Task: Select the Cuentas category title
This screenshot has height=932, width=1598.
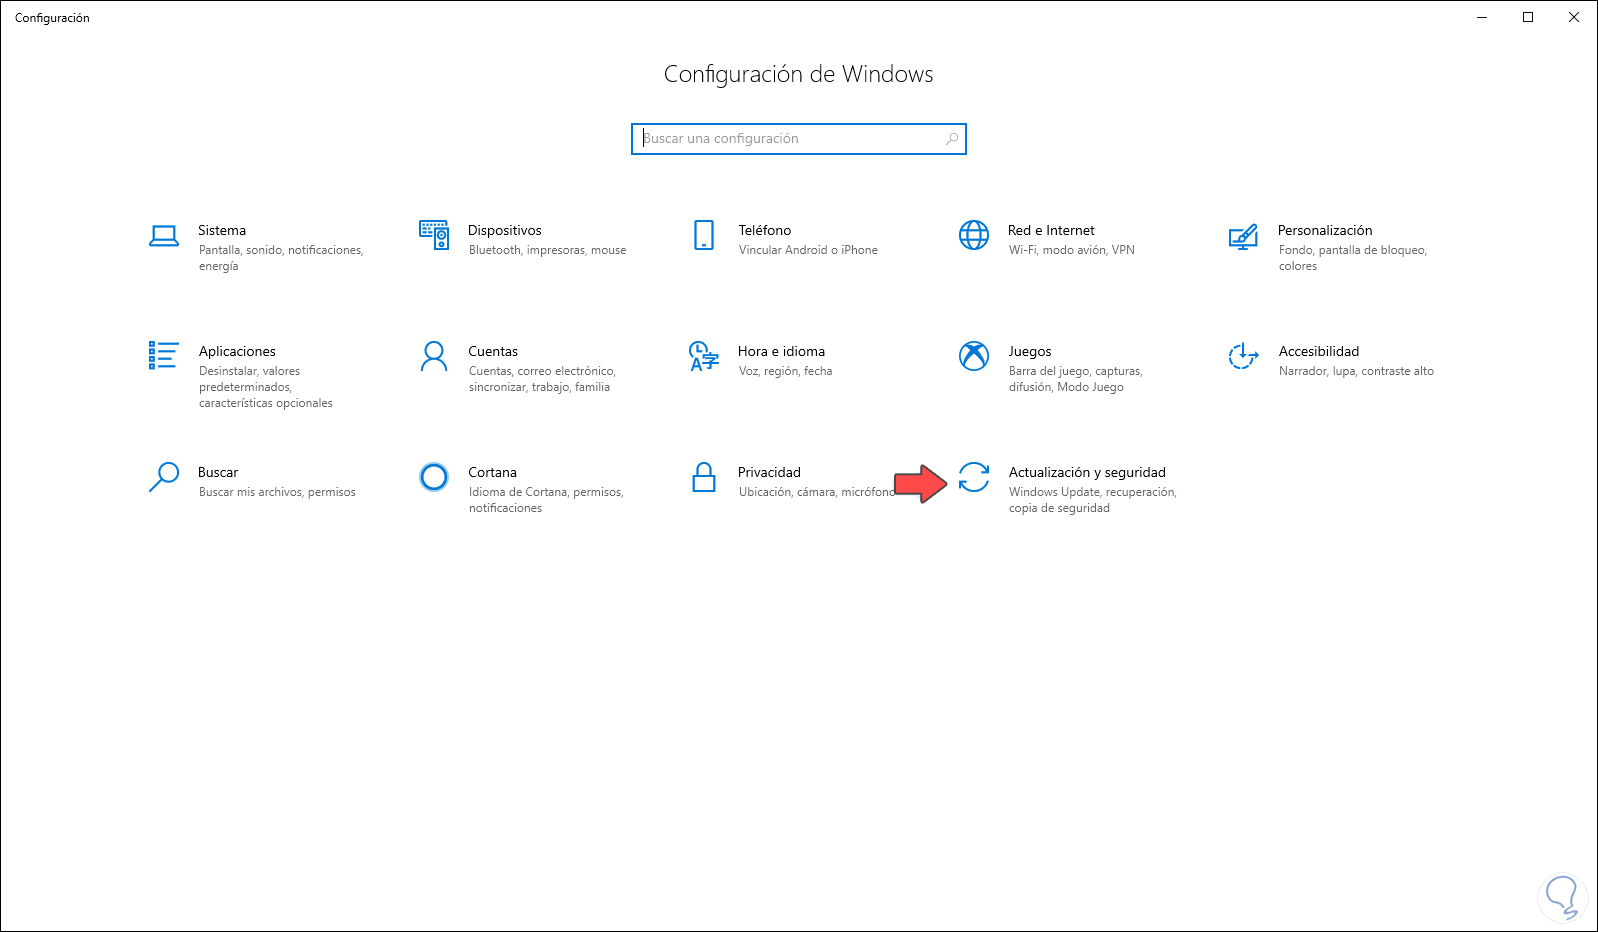Action: click(493, 352)
